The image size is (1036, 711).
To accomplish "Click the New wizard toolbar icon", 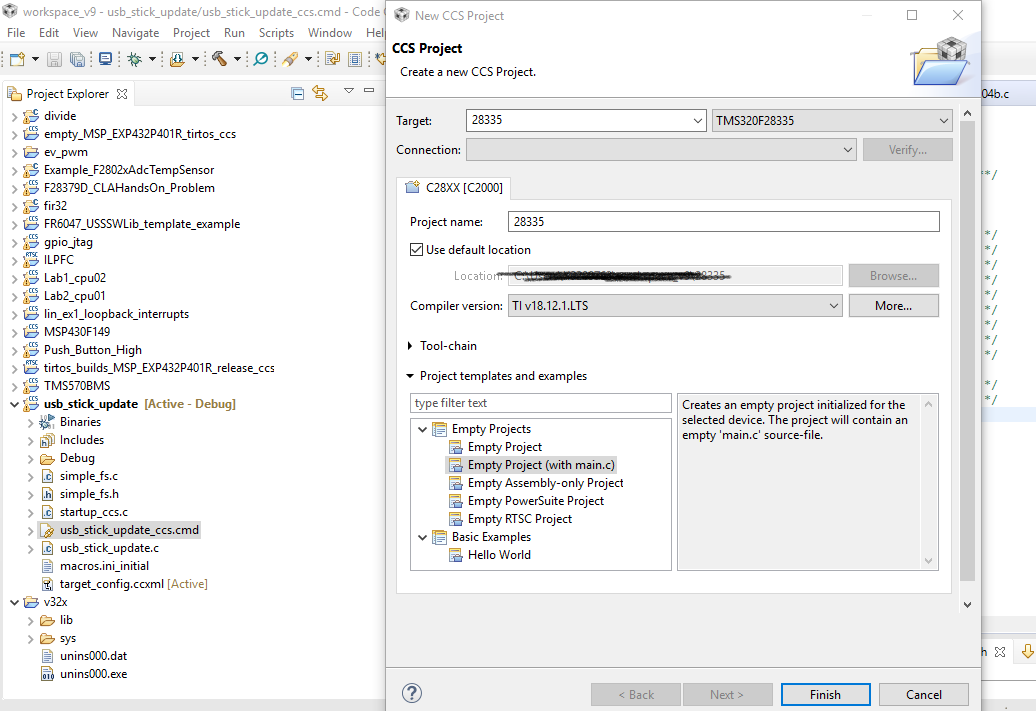I will 17,59.
